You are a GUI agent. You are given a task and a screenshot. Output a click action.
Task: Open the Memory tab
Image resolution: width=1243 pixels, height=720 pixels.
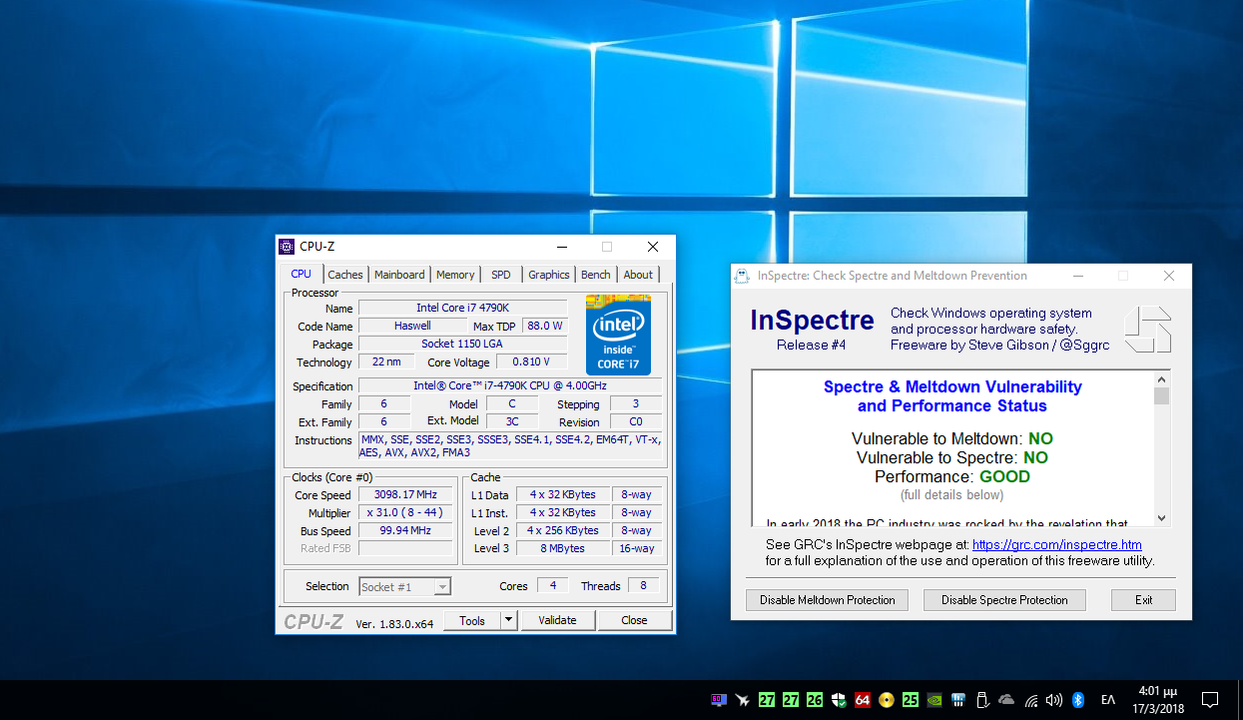pyautogui.click(x=455, y=275)
